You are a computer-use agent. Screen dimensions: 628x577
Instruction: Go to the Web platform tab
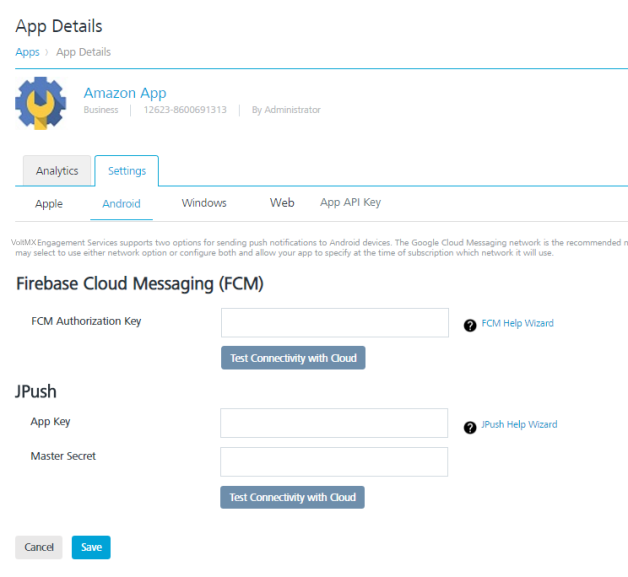(x=282, y=203)
